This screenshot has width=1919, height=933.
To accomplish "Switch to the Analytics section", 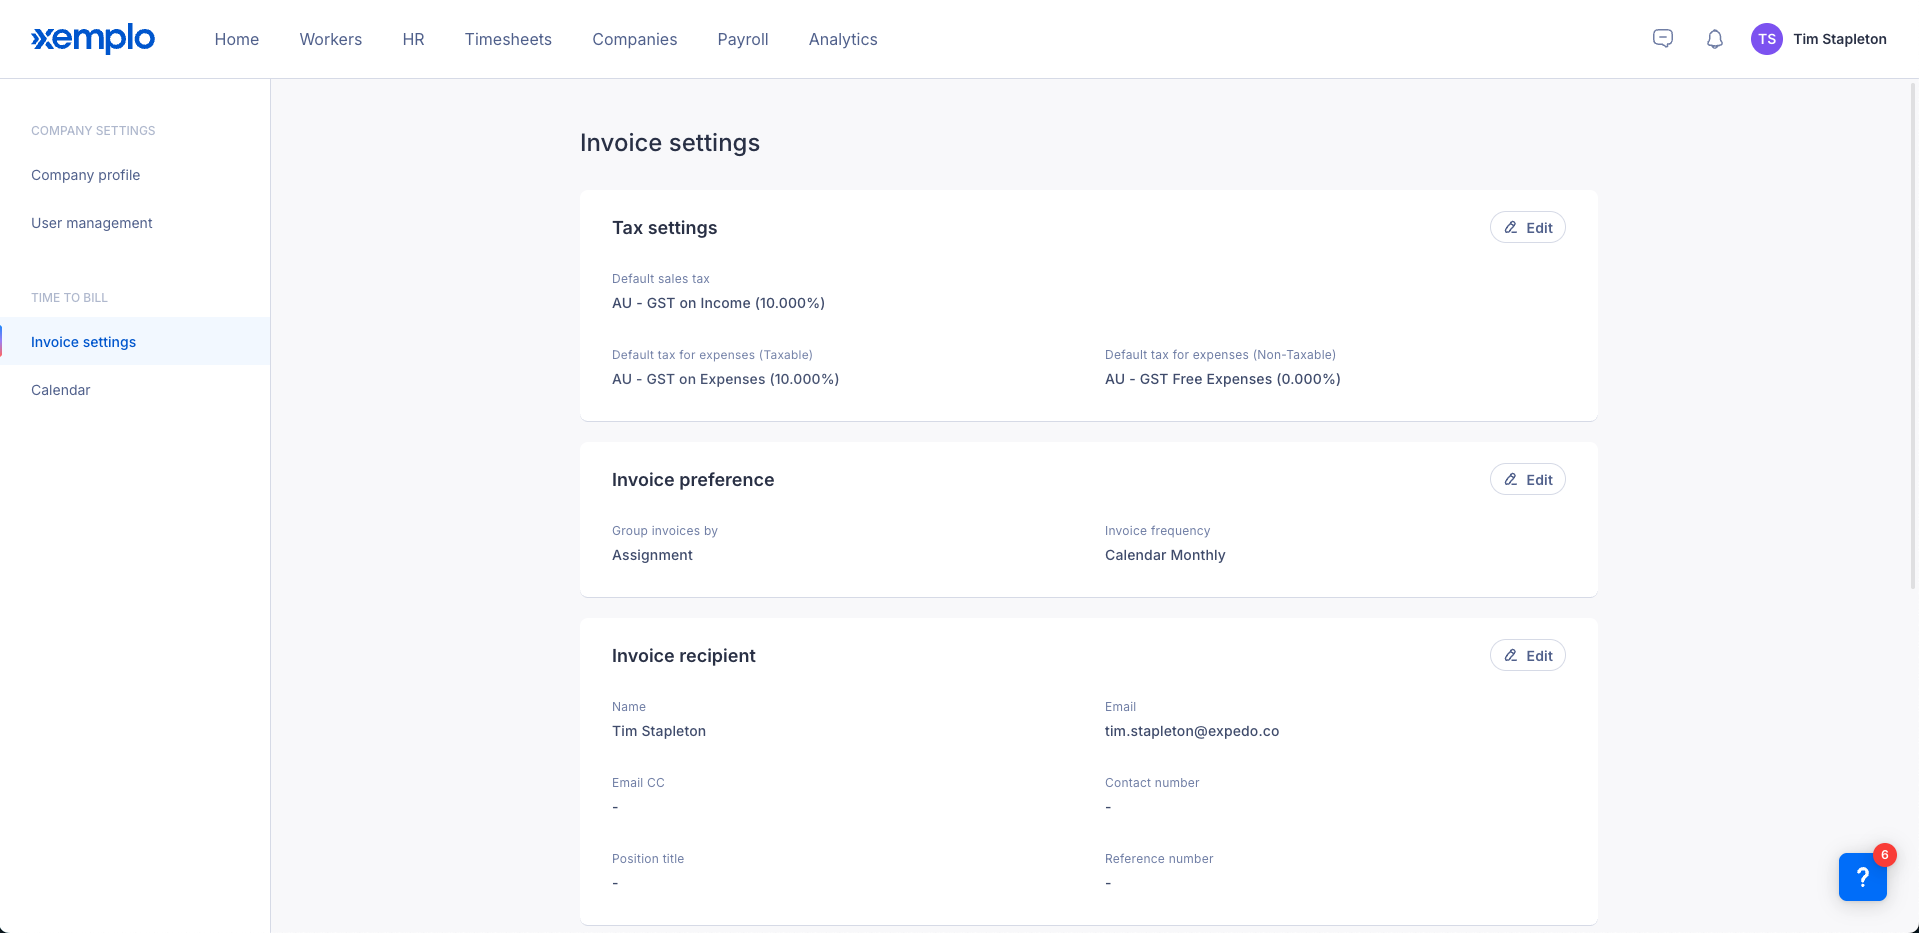I will click(843, 39).
